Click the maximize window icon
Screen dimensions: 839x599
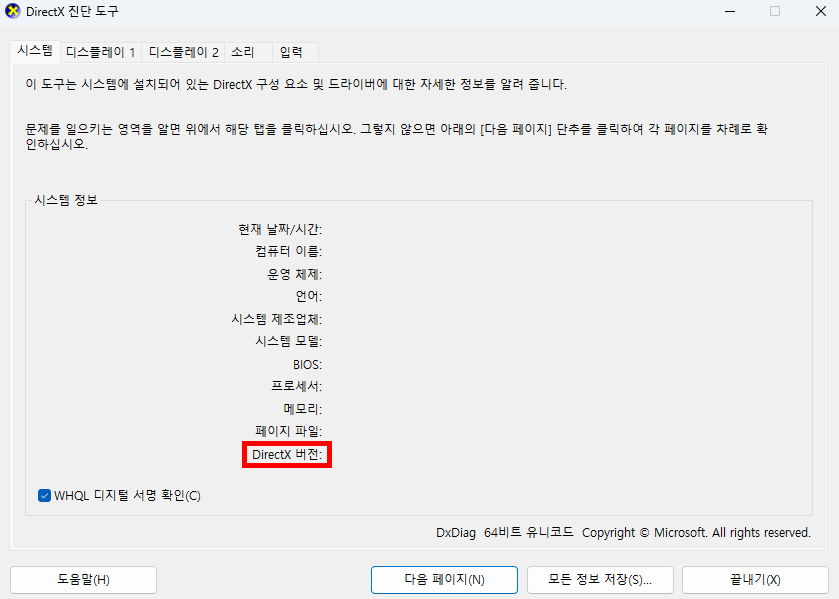pyautogui.click(x=774, y=11)
